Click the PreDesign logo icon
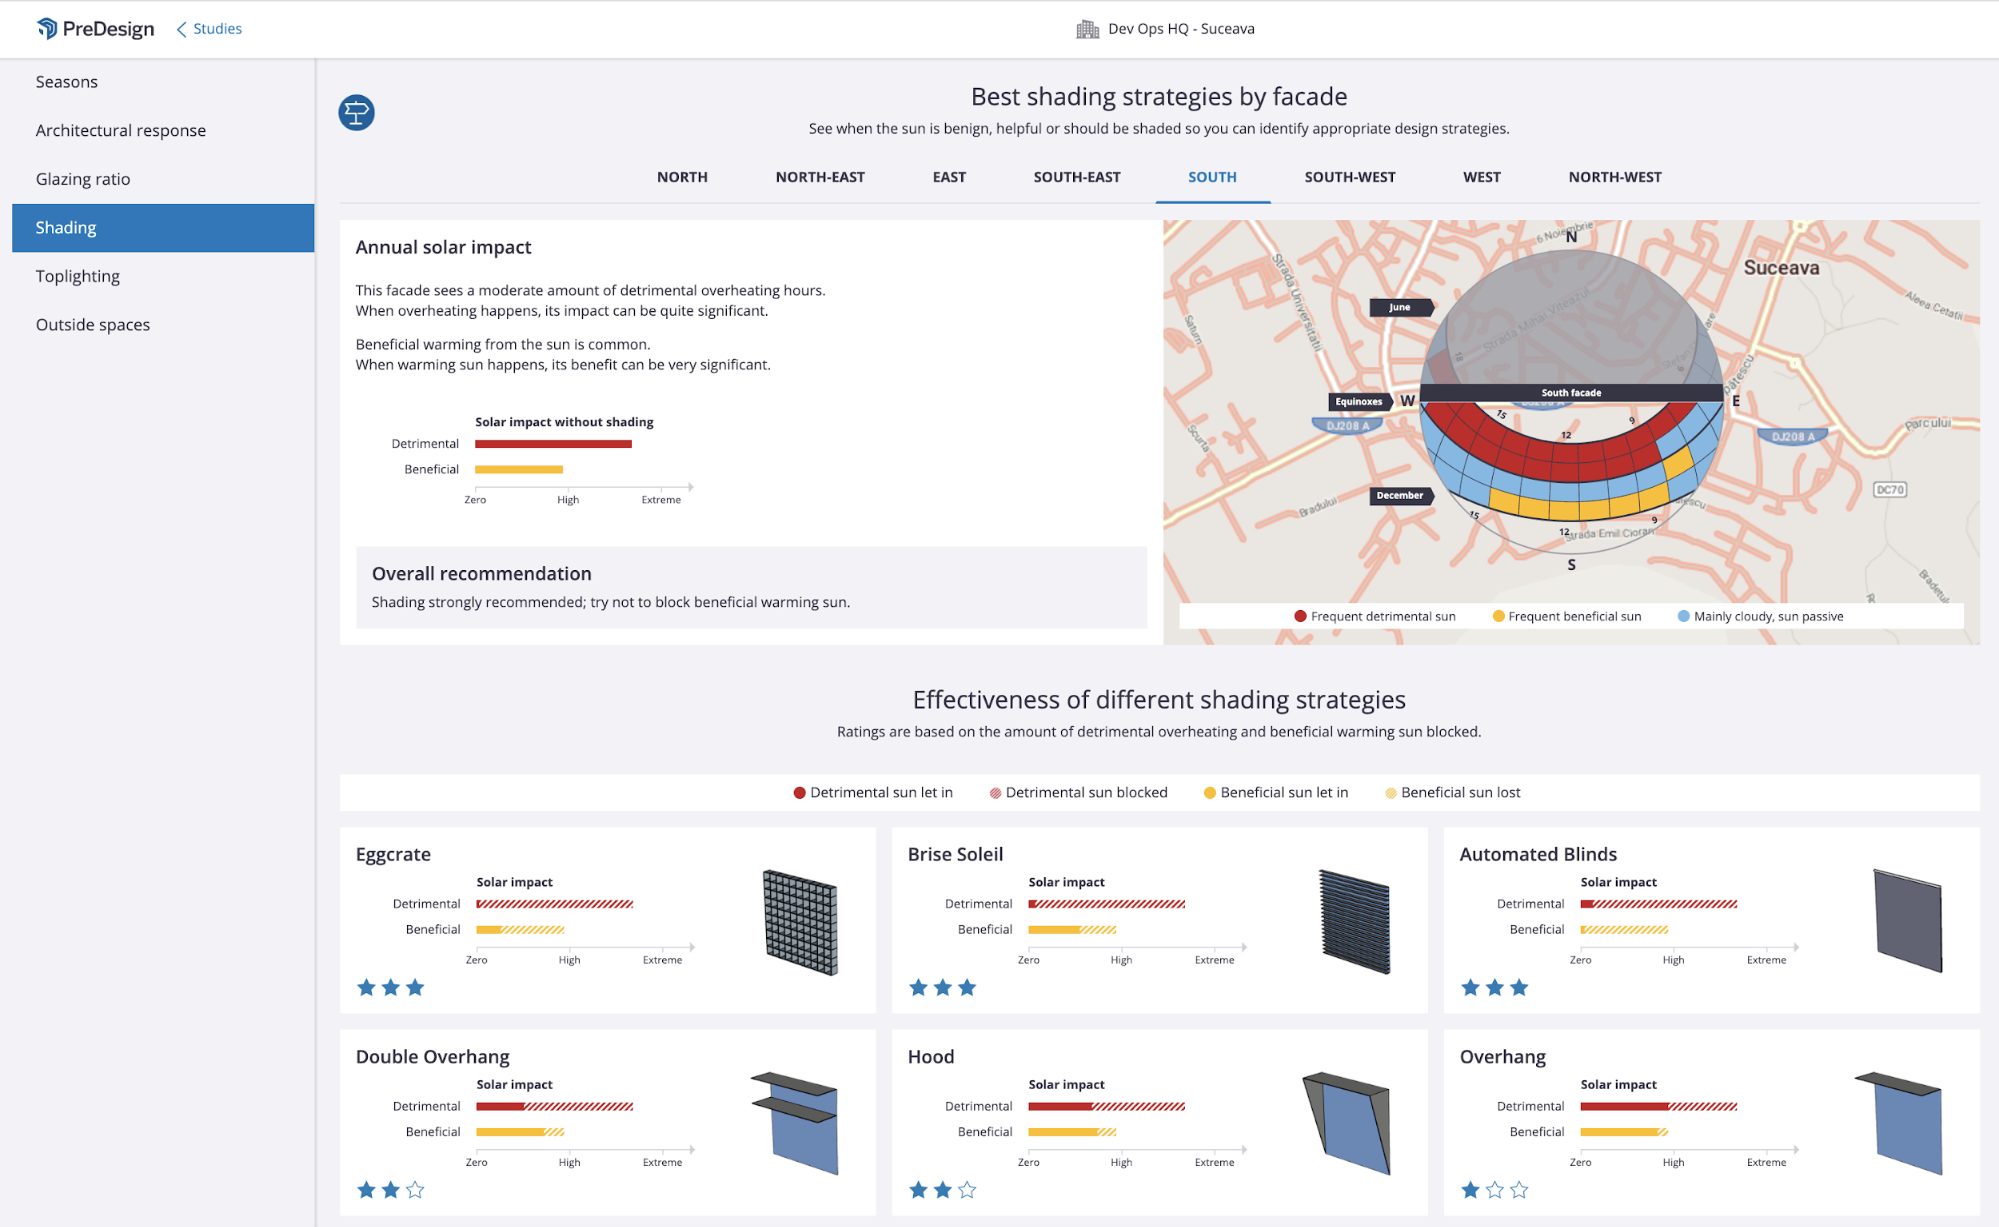 47,28
